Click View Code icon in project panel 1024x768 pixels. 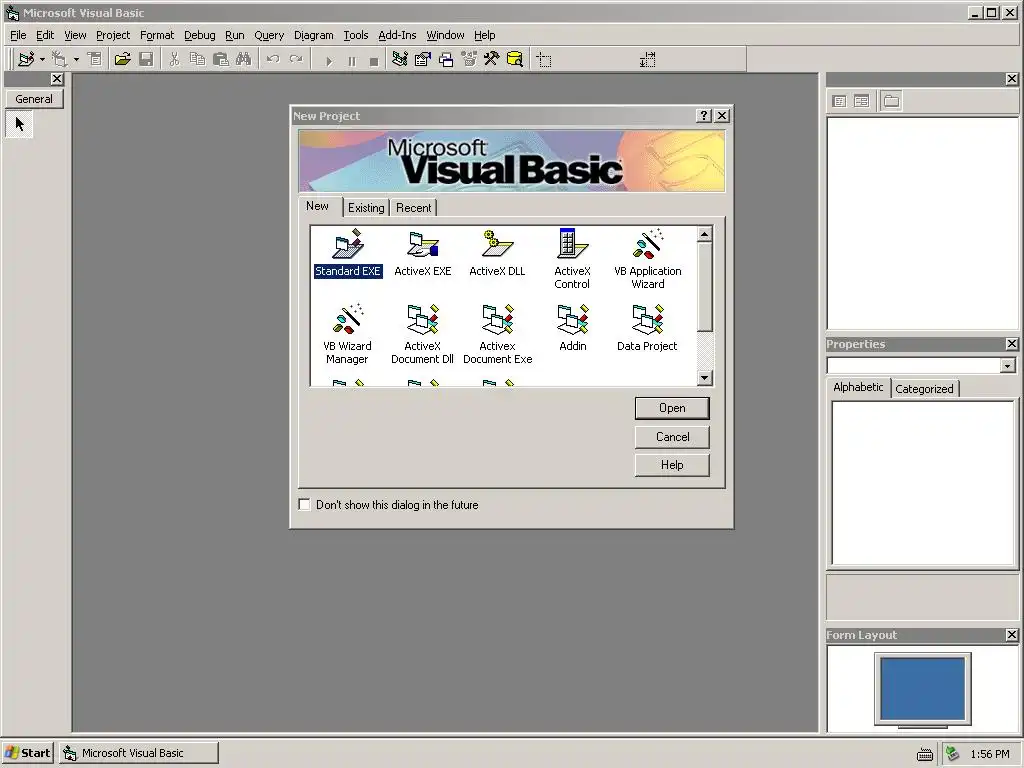point(840,101)
